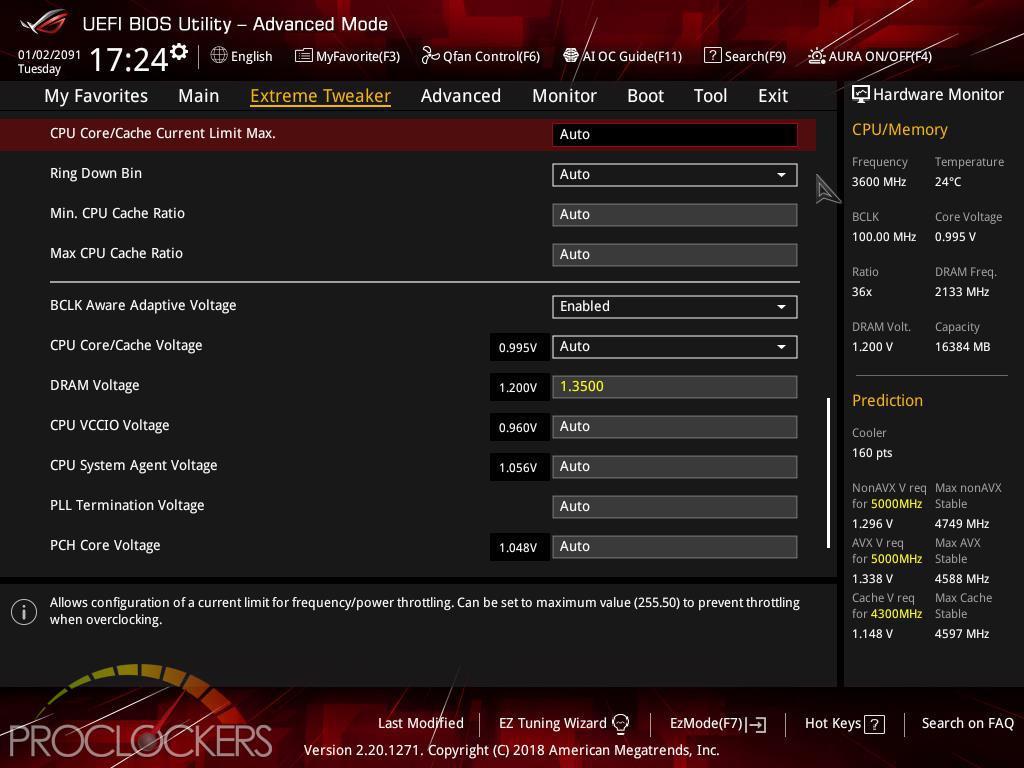Select the DRAM Voltage label
The height and width of the screenshot is (768, 1024).
(95, 385)
